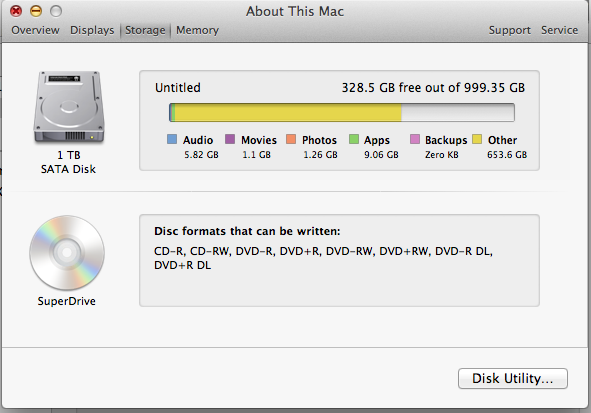Open the Support link
591x413 pixels.
coord(510,30)
